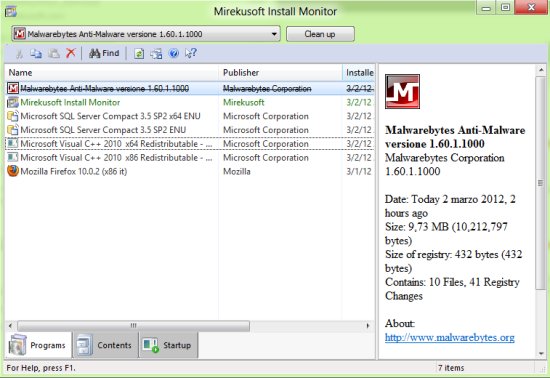The height and width of the screenshot is (378, 550).
Task: Select Microsoft SQL Server Compact x64 ENU row
Action: coord(190,116)
